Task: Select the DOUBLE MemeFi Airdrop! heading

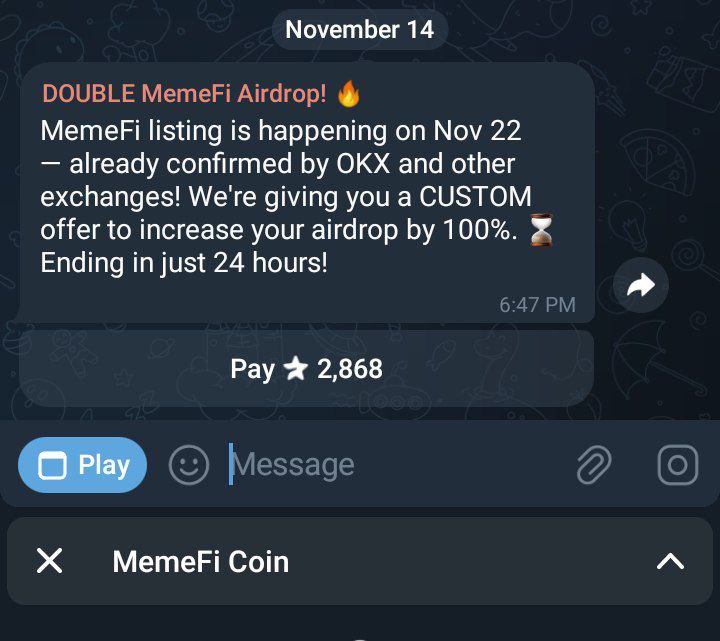Action: (x=184, y=93)
